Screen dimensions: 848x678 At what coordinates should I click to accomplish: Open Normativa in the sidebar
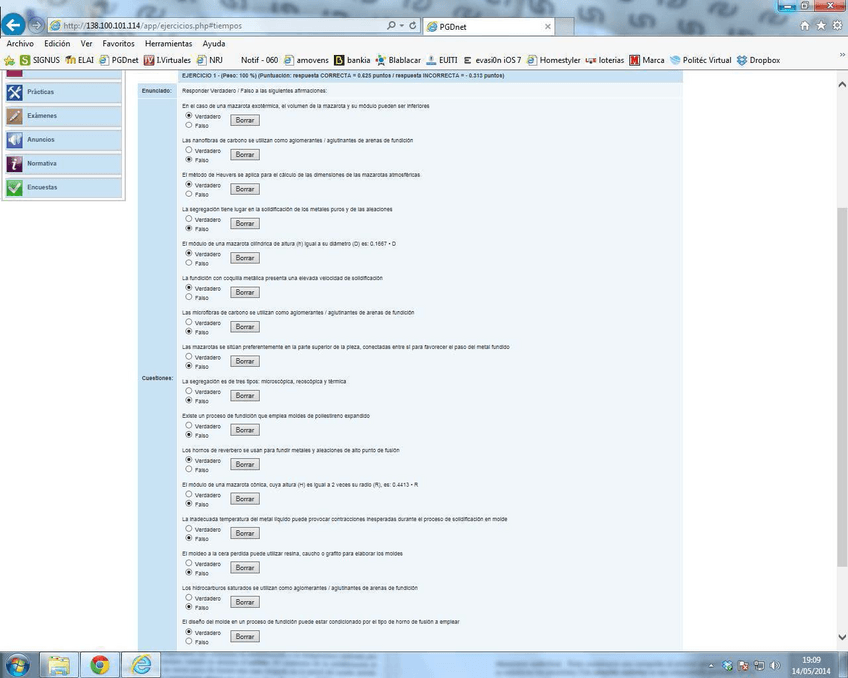(64, 163)
